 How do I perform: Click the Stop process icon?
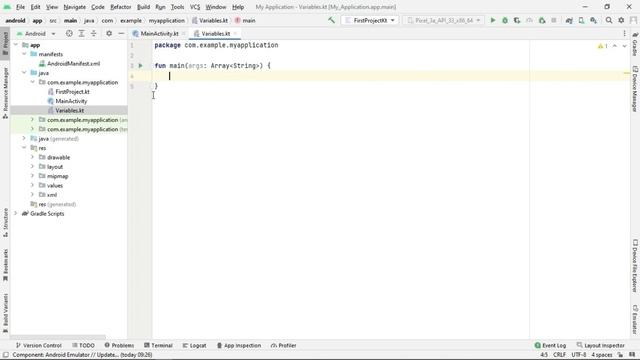pyautogui.click(x=554, y=20)
